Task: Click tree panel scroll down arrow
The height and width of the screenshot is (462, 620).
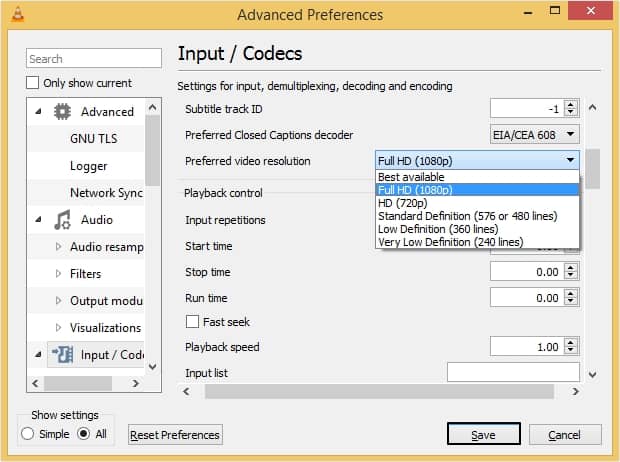Action: [x=152, y=367]
